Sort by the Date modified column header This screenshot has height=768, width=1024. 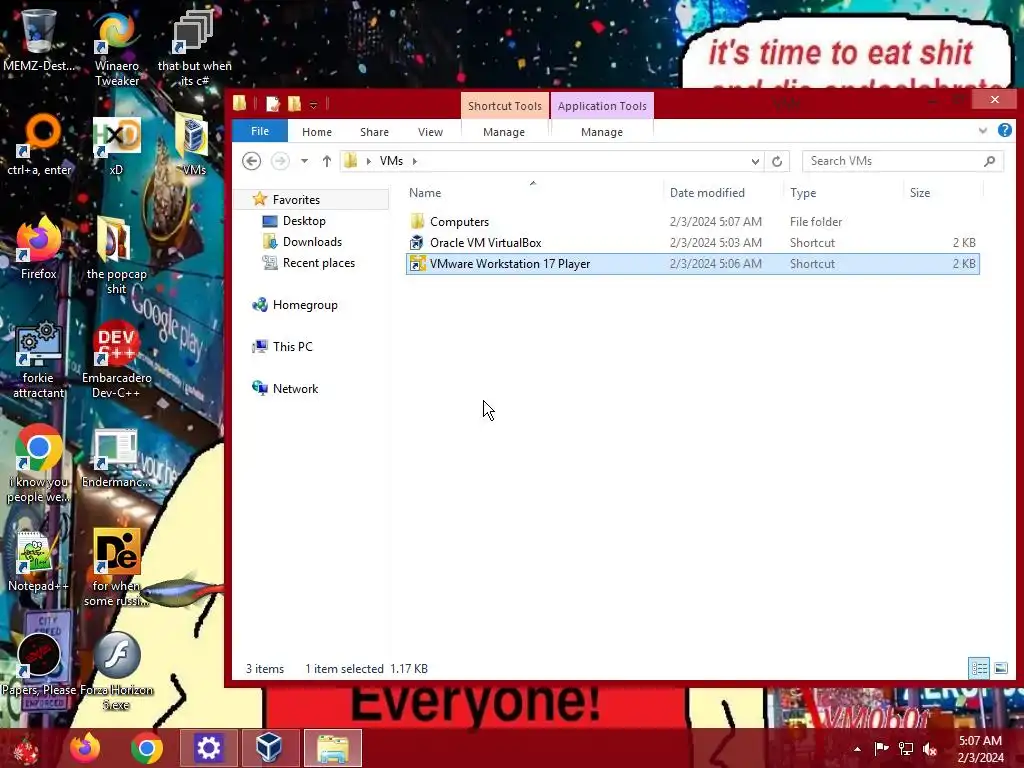722,193
